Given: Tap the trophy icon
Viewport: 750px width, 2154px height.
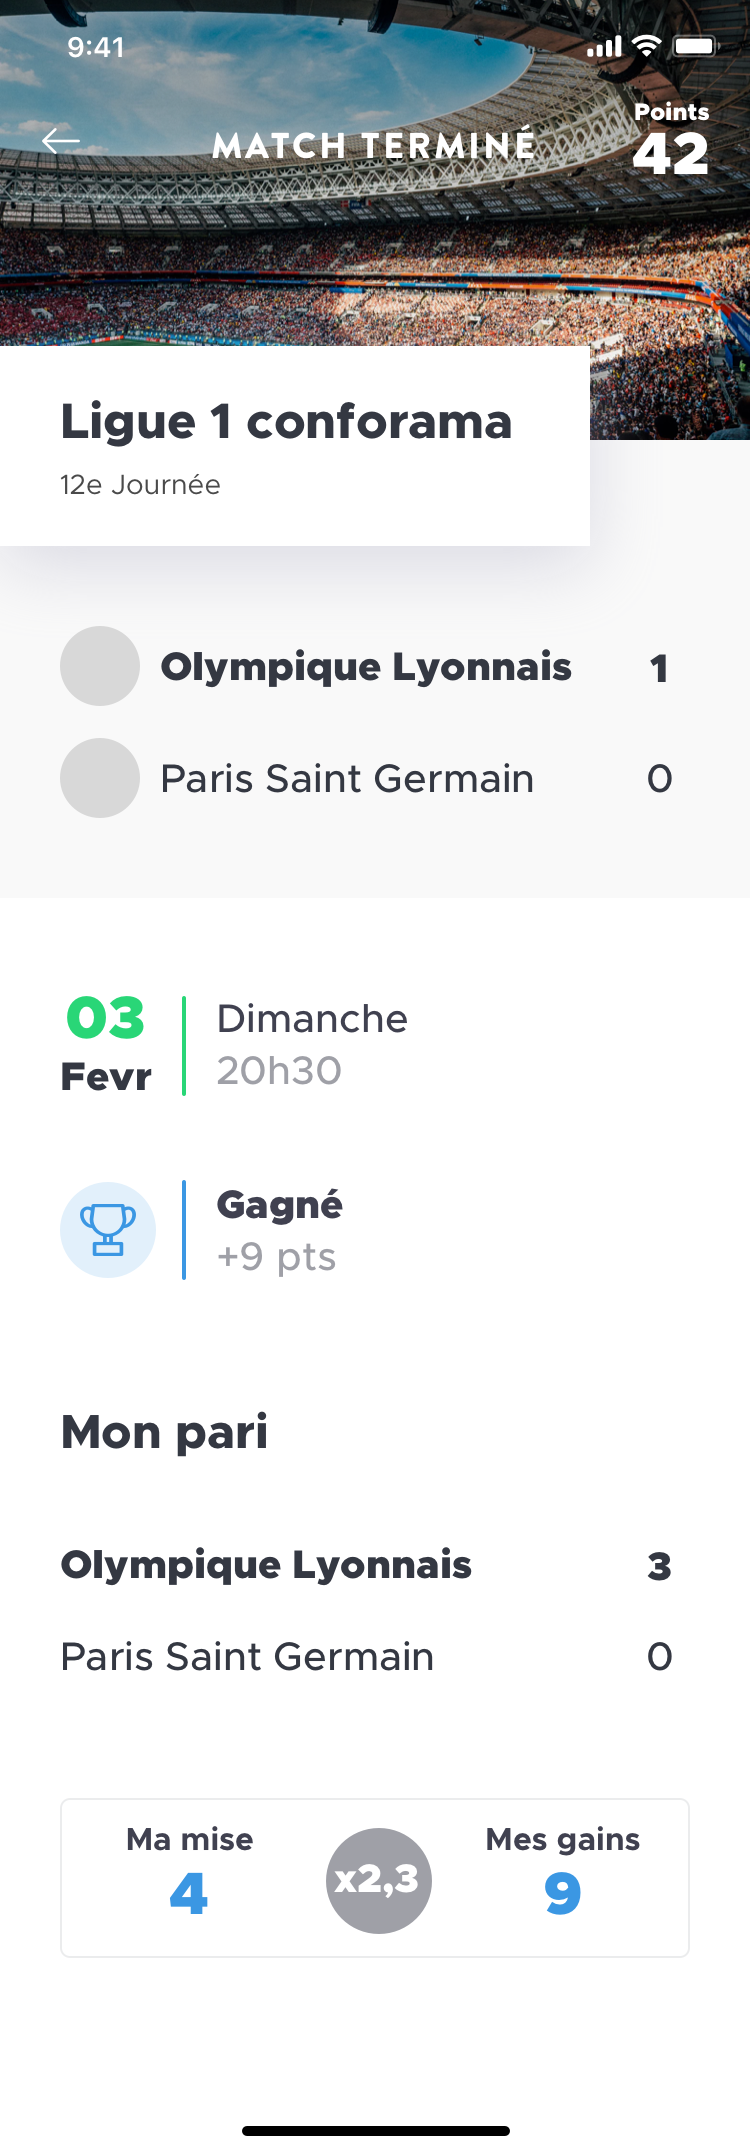Looking at the screenshot, I should coord(108,1230).
